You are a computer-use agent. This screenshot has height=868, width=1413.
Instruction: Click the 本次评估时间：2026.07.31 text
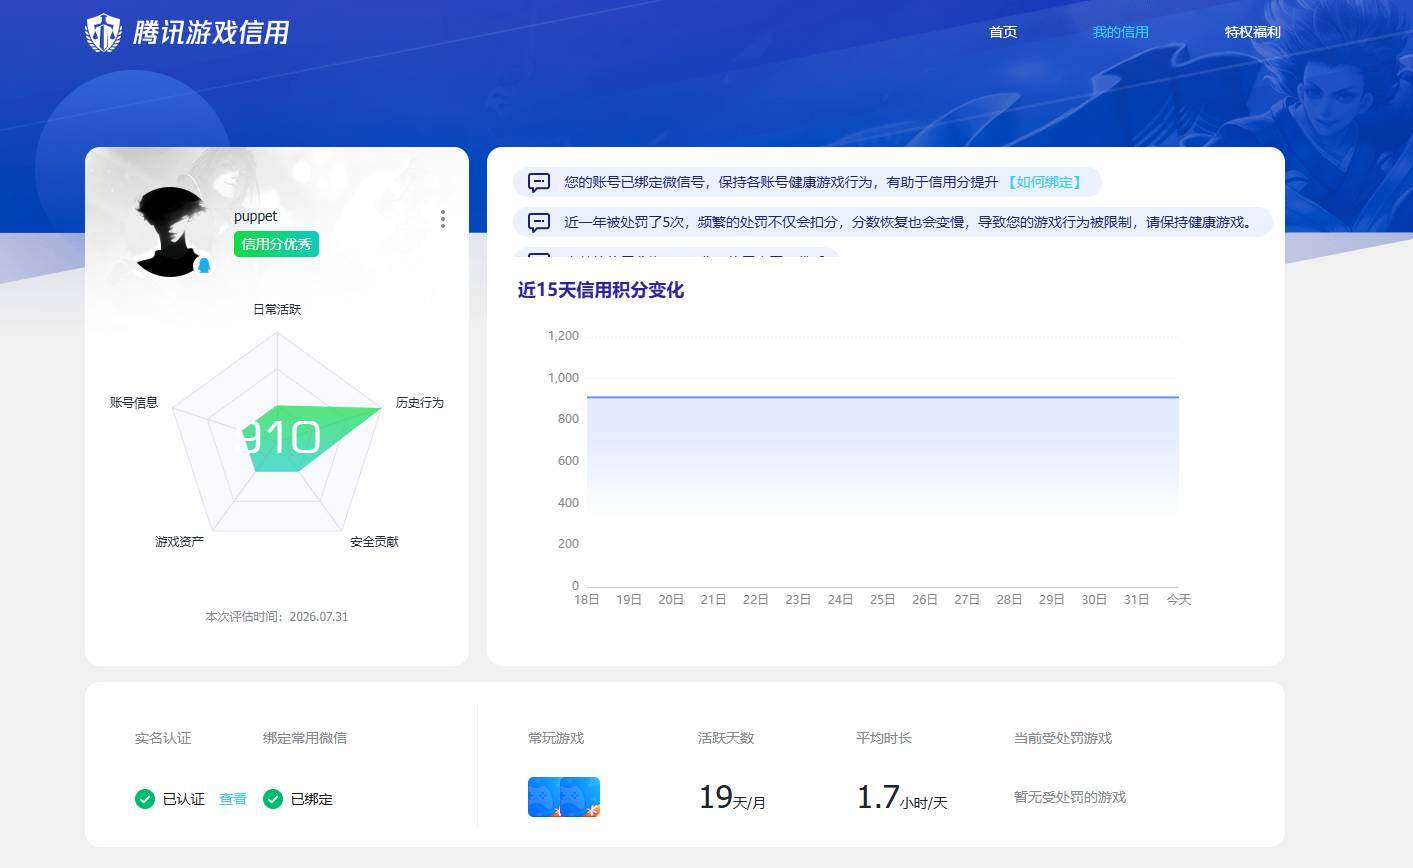277,616
